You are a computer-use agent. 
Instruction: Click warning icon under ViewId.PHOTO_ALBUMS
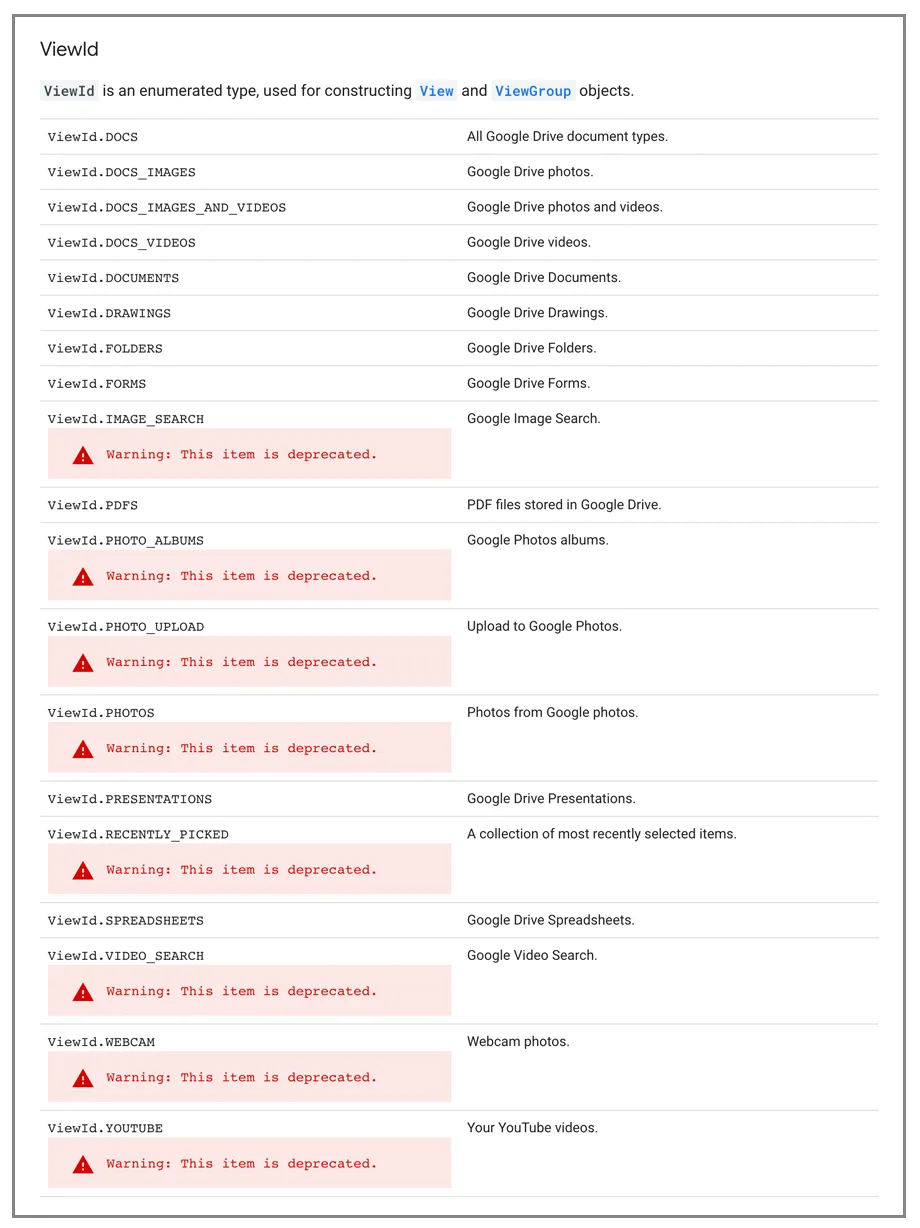coord(83,577)
